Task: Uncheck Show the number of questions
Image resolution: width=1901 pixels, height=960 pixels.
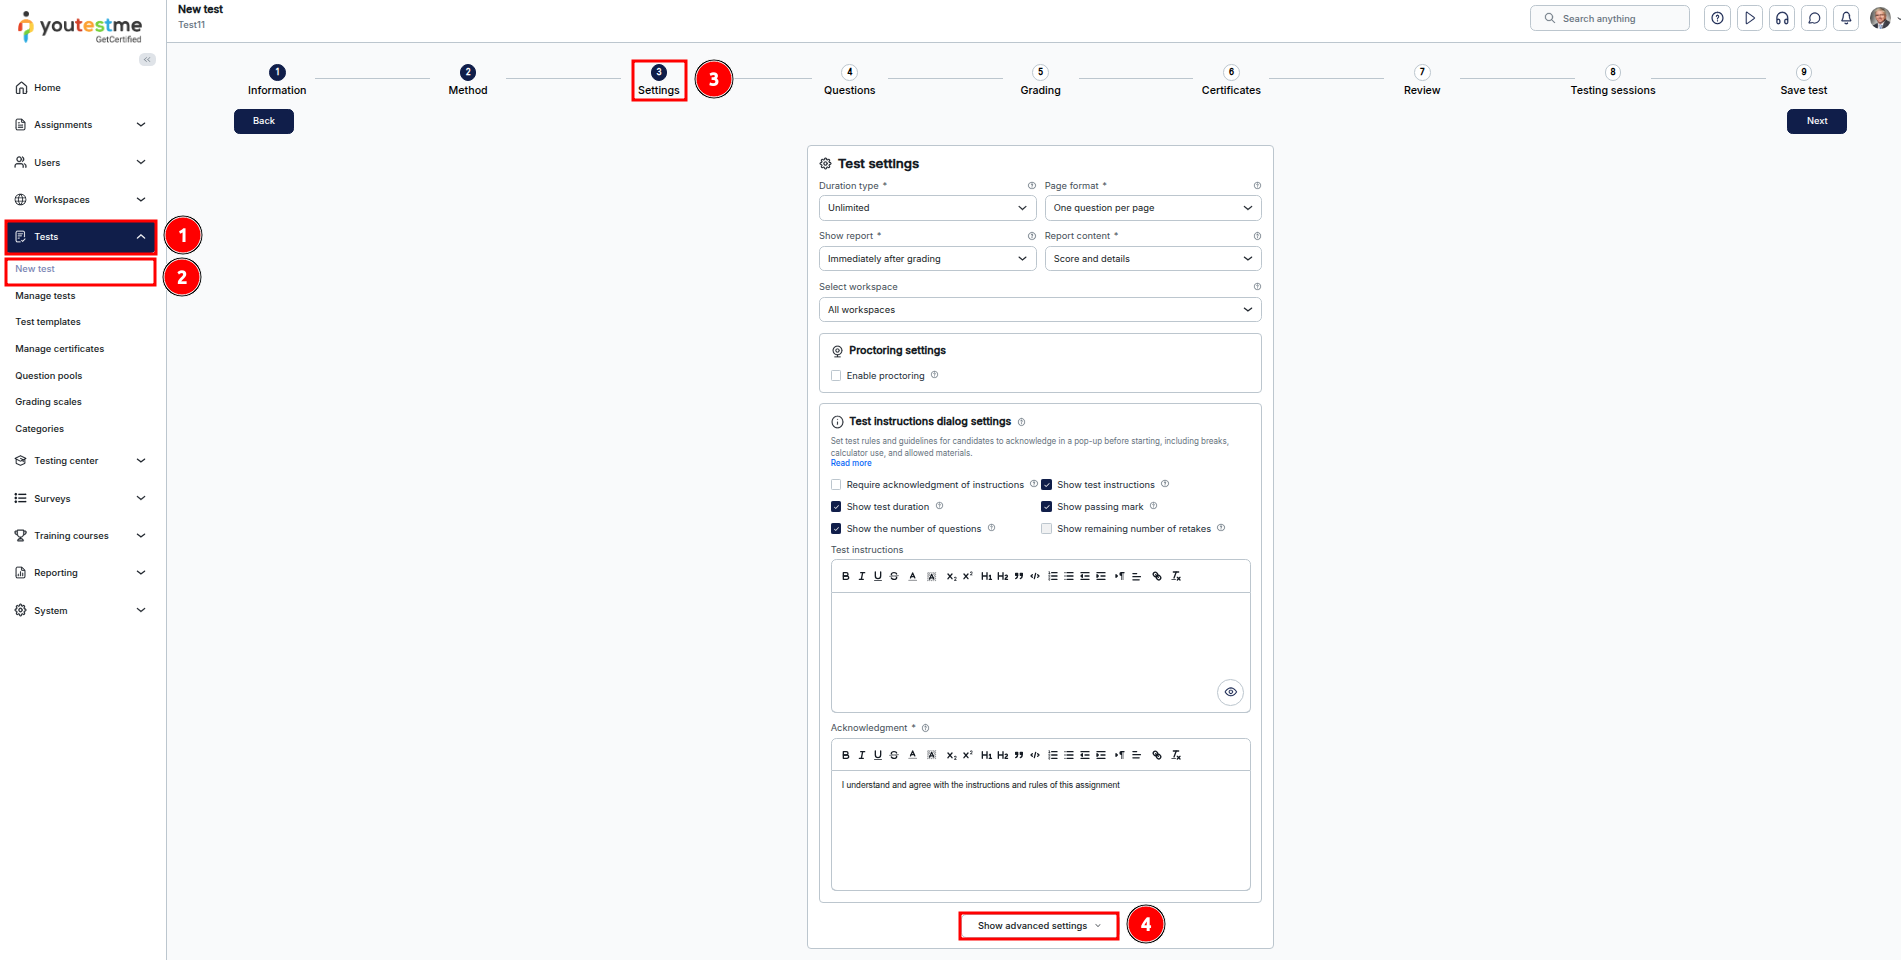Action: (x=836, y=529)
